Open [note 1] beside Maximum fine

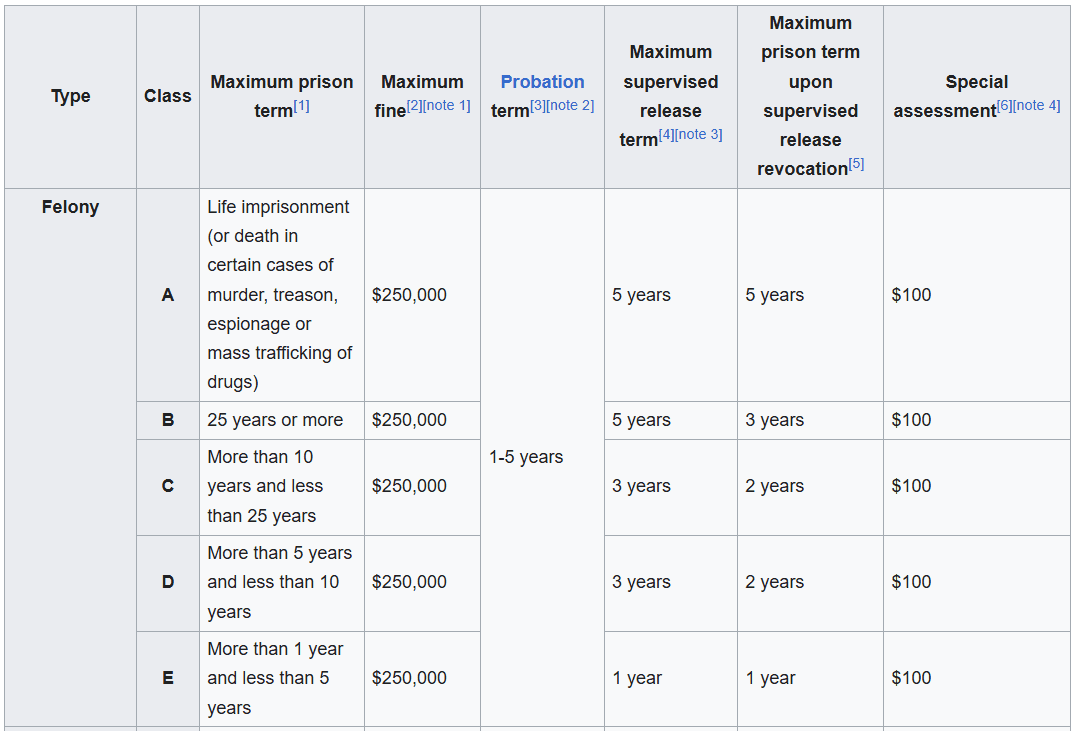pos(447,106)
